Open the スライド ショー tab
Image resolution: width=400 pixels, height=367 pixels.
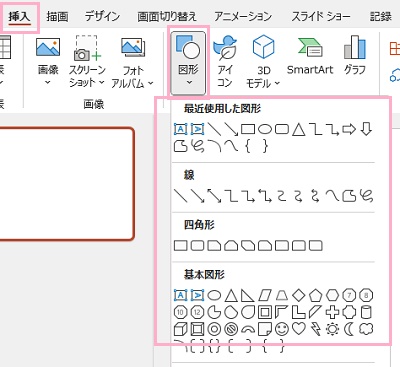tap(321, 16)
